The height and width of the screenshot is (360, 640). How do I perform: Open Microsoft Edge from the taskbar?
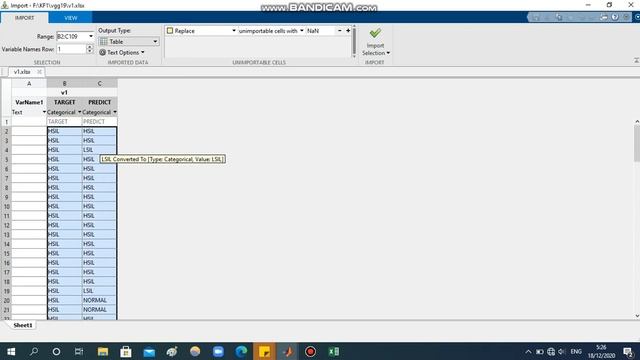pyautogui.click(x=241, y=351)
